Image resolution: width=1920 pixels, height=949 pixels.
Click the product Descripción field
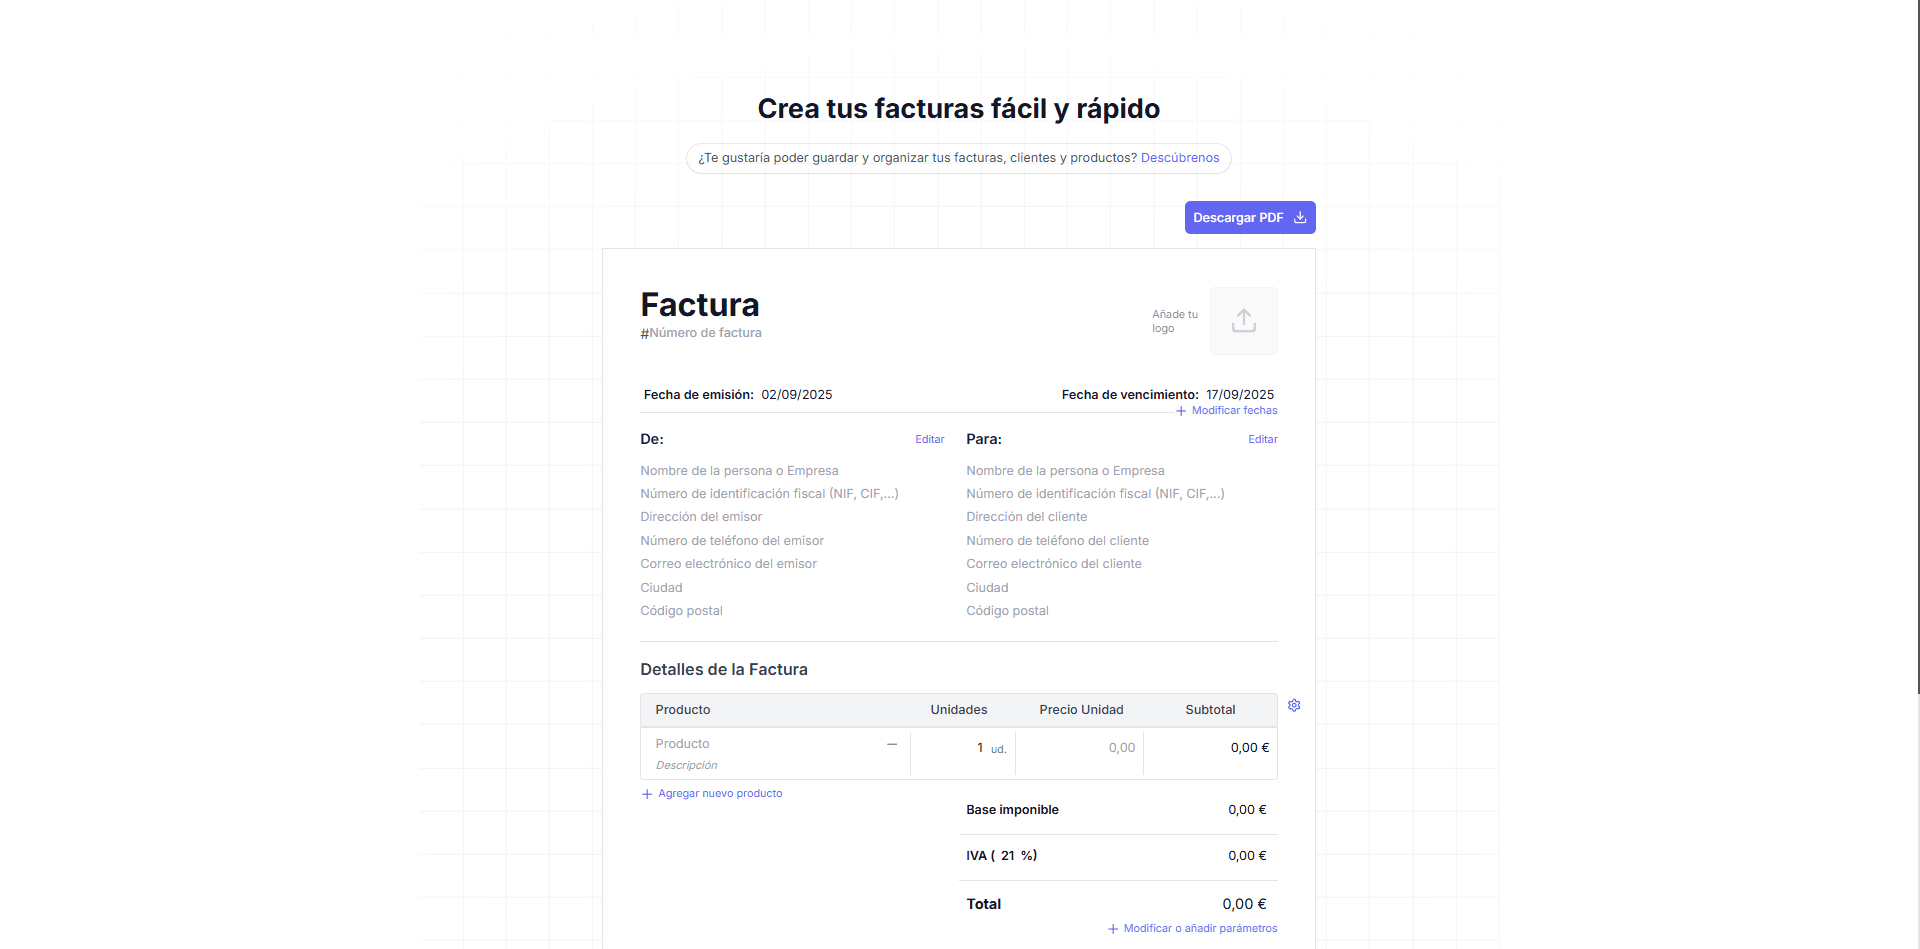tap(687, 766)
